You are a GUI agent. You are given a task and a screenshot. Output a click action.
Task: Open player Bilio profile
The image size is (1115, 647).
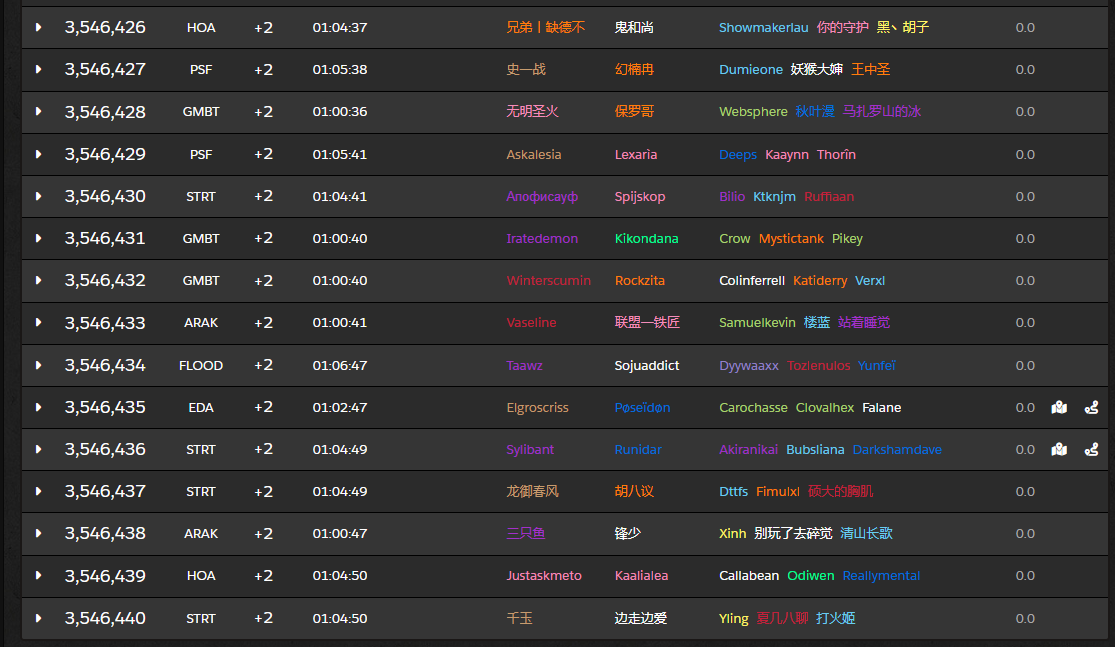point(732,196)
